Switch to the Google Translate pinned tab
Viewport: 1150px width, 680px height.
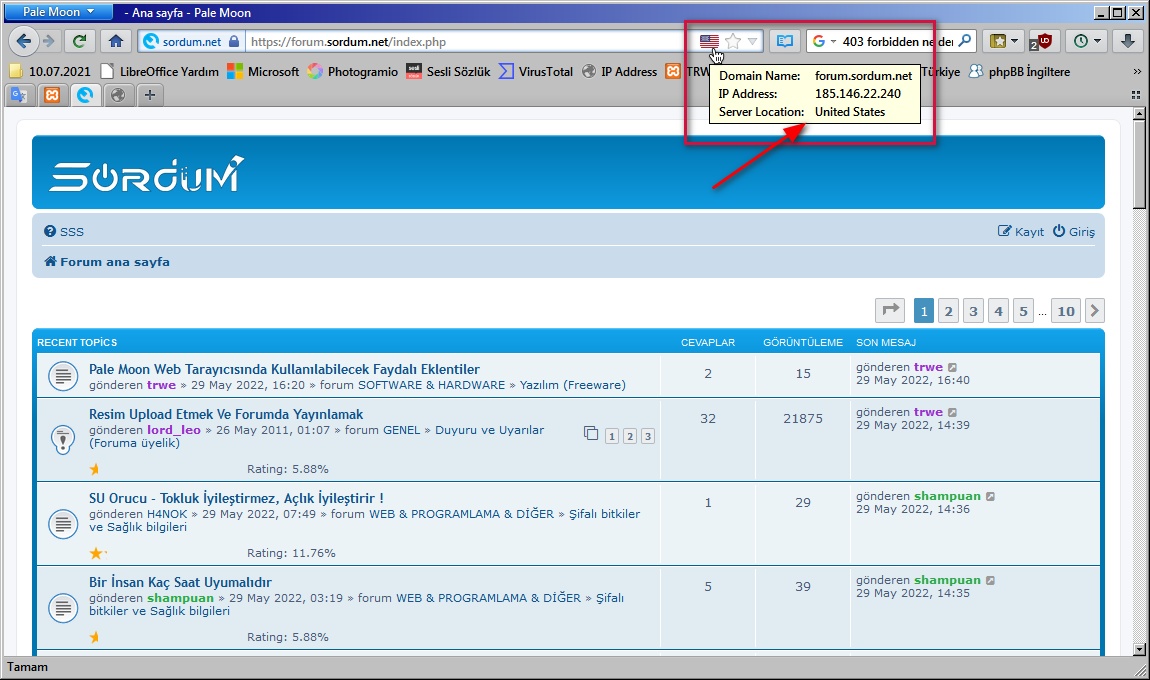coord(19,95)
